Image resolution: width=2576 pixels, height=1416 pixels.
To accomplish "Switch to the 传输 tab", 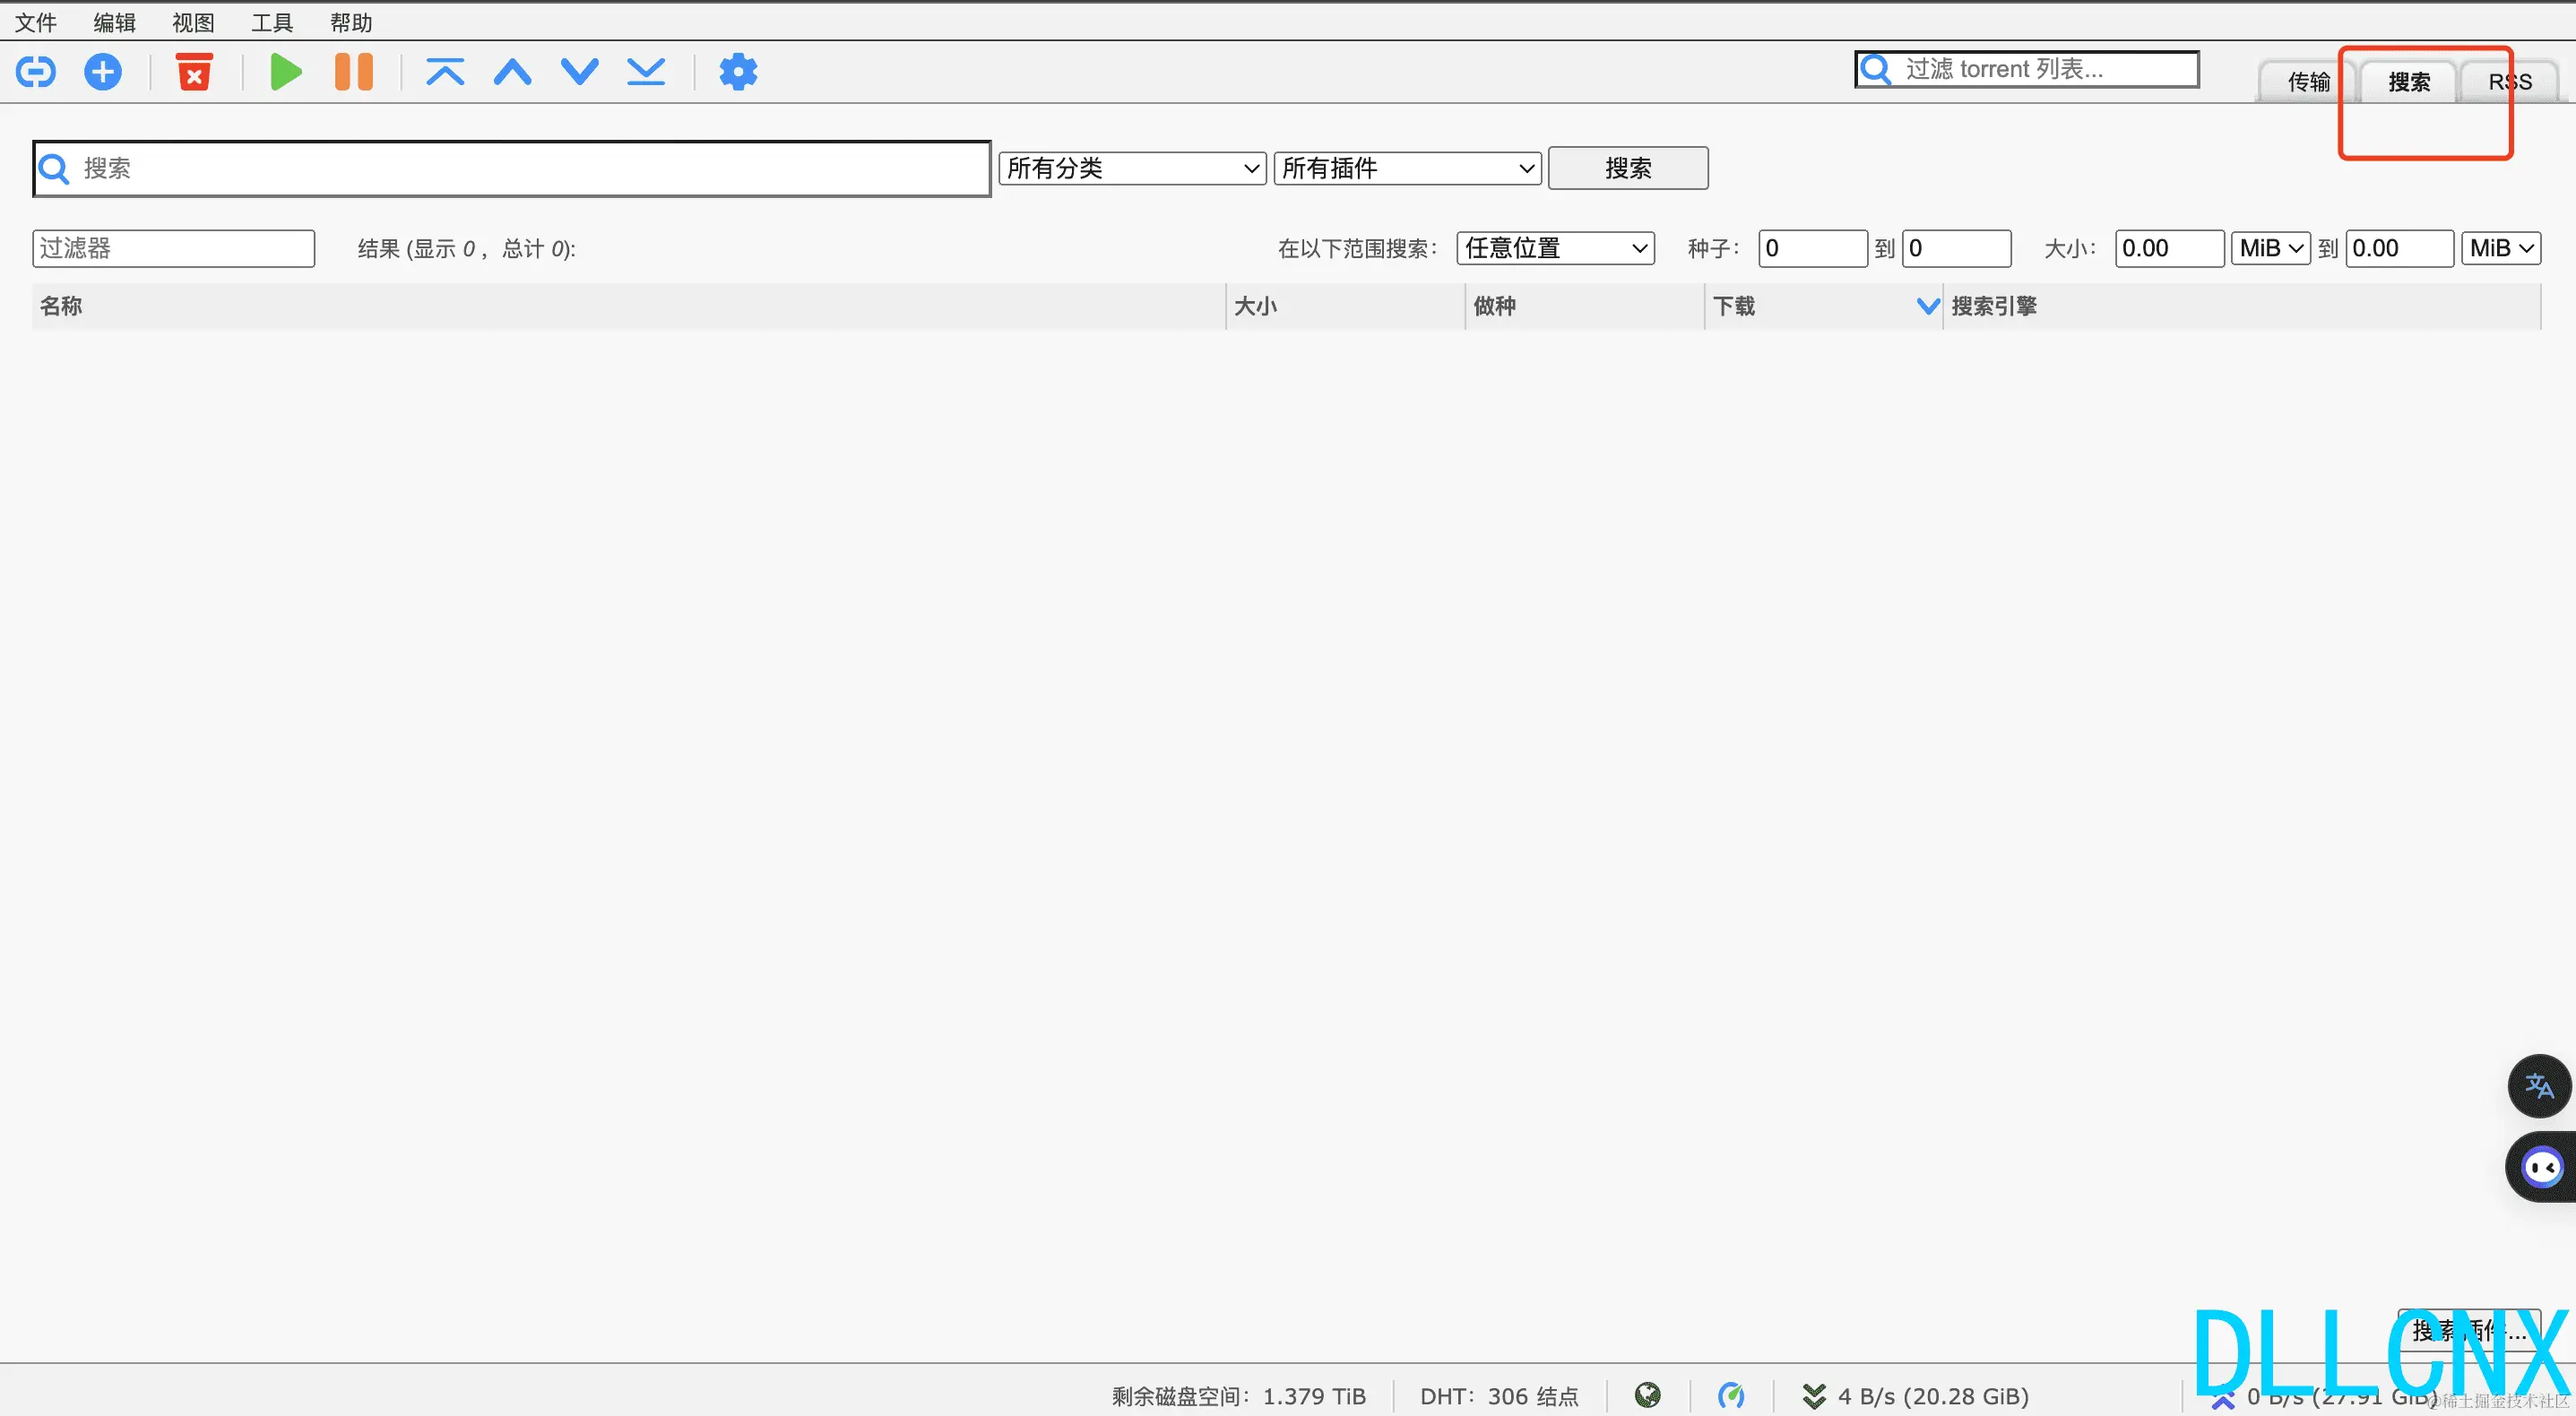I will (x=2308, y=82).
